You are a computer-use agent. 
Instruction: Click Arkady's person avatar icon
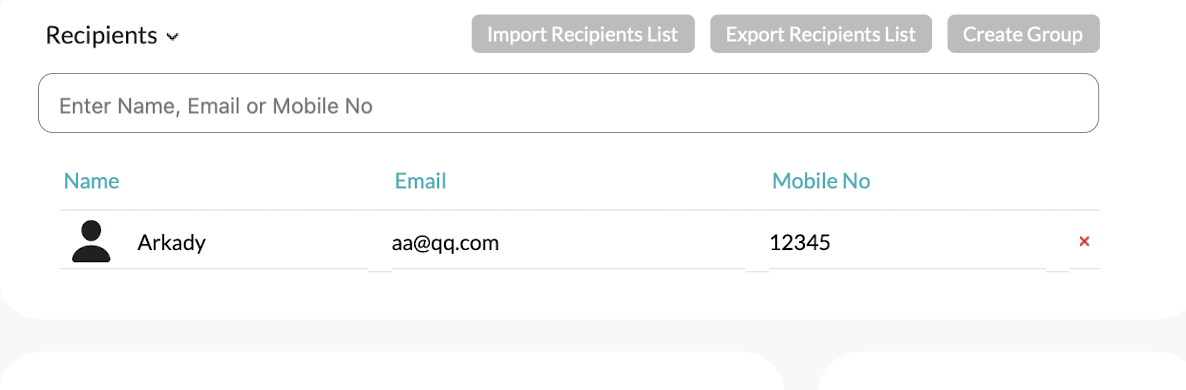click(x=92, y=242)
